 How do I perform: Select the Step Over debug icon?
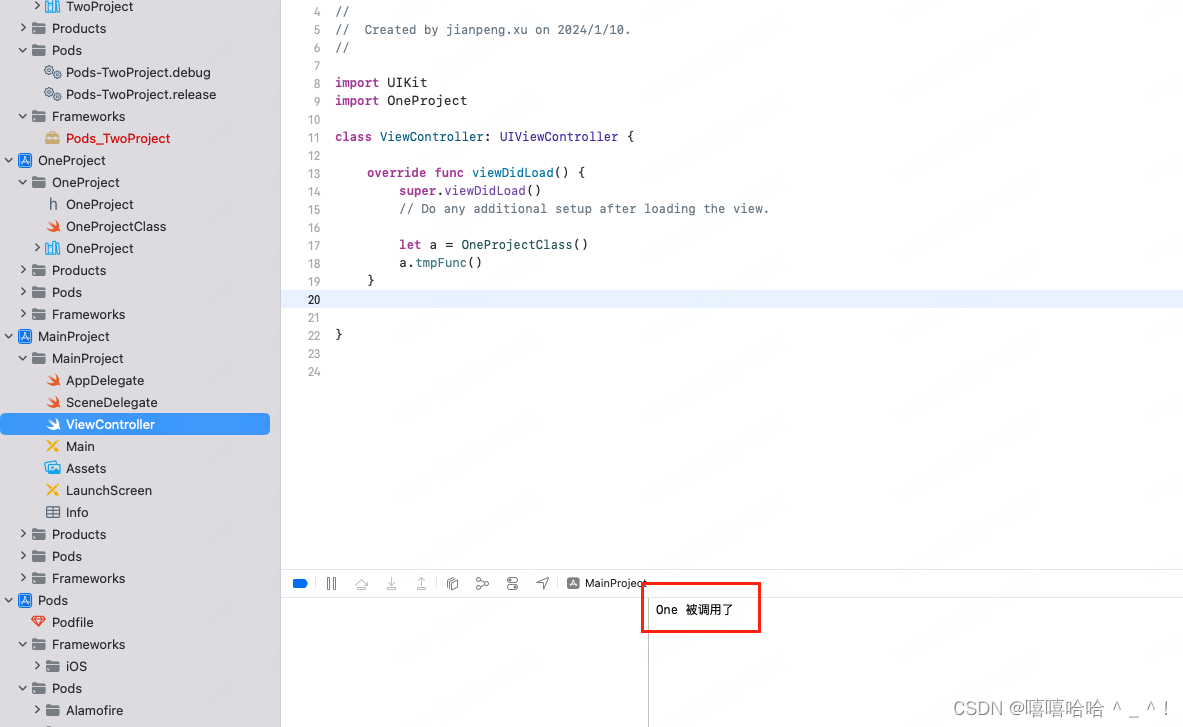click(361, 583)
